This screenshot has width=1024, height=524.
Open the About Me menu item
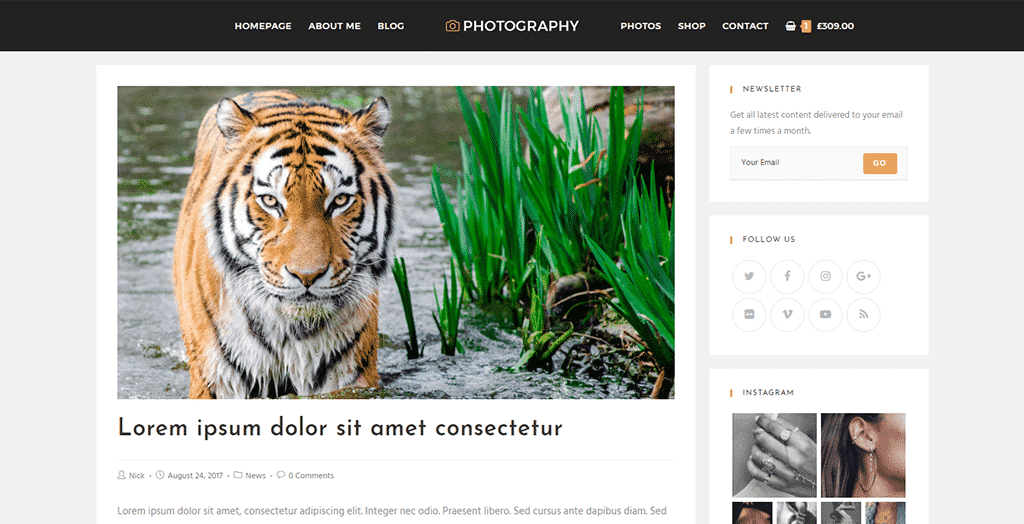[334, 26]
